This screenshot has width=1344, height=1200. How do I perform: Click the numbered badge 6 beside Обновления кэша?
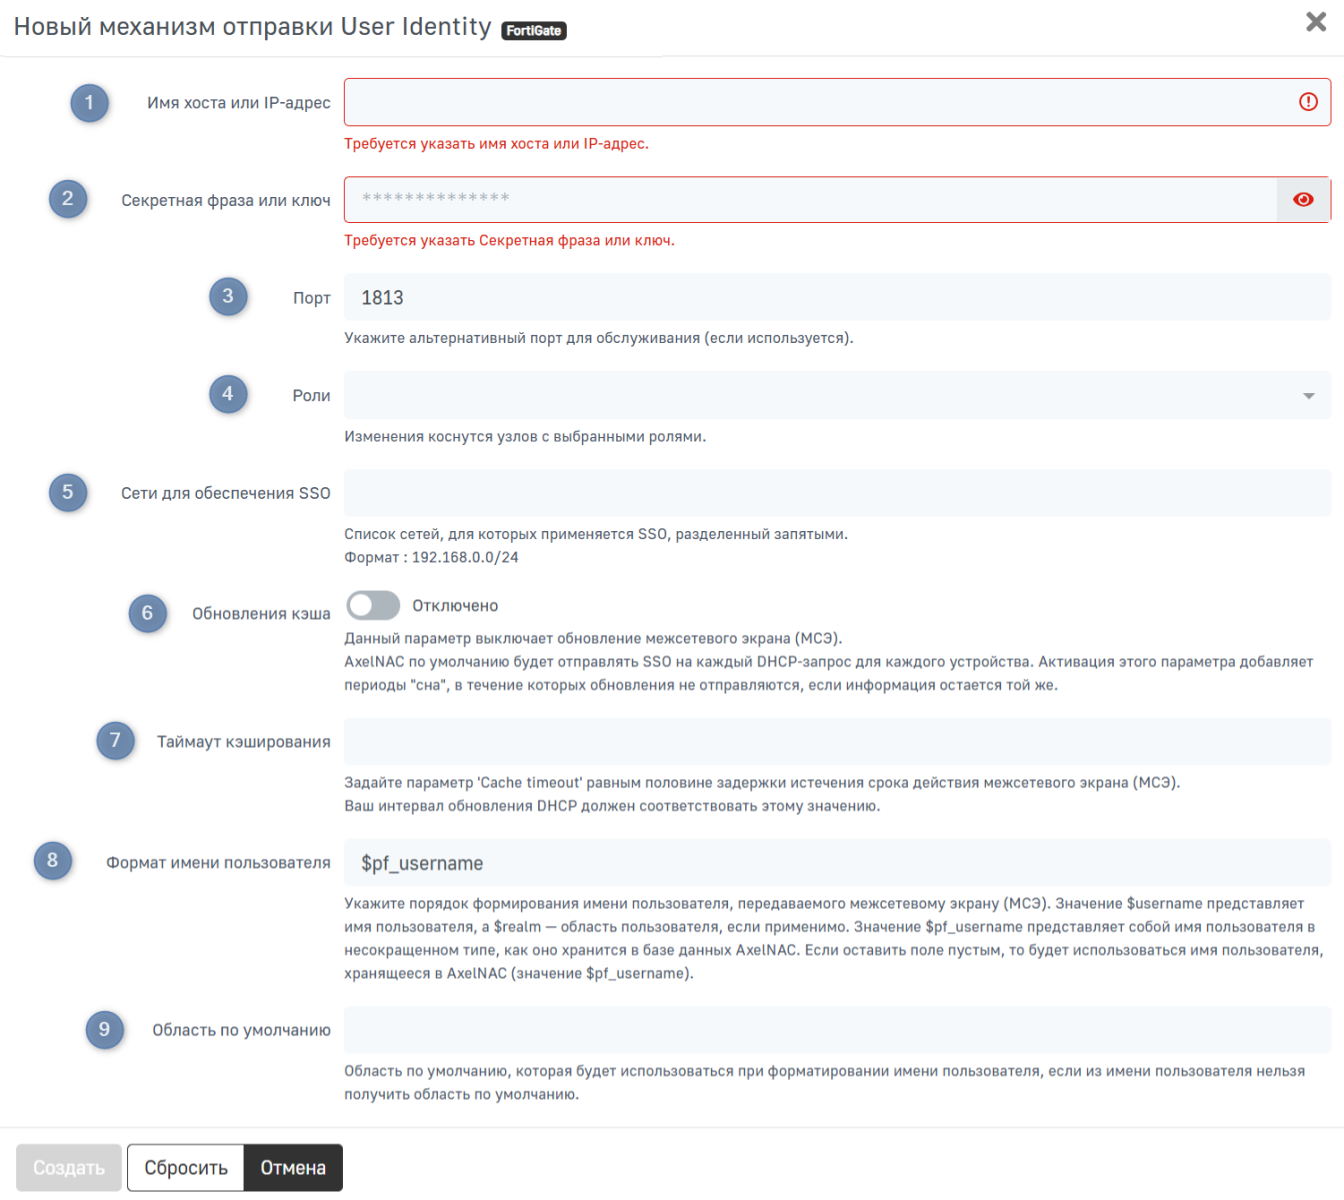tap(147, 613)
